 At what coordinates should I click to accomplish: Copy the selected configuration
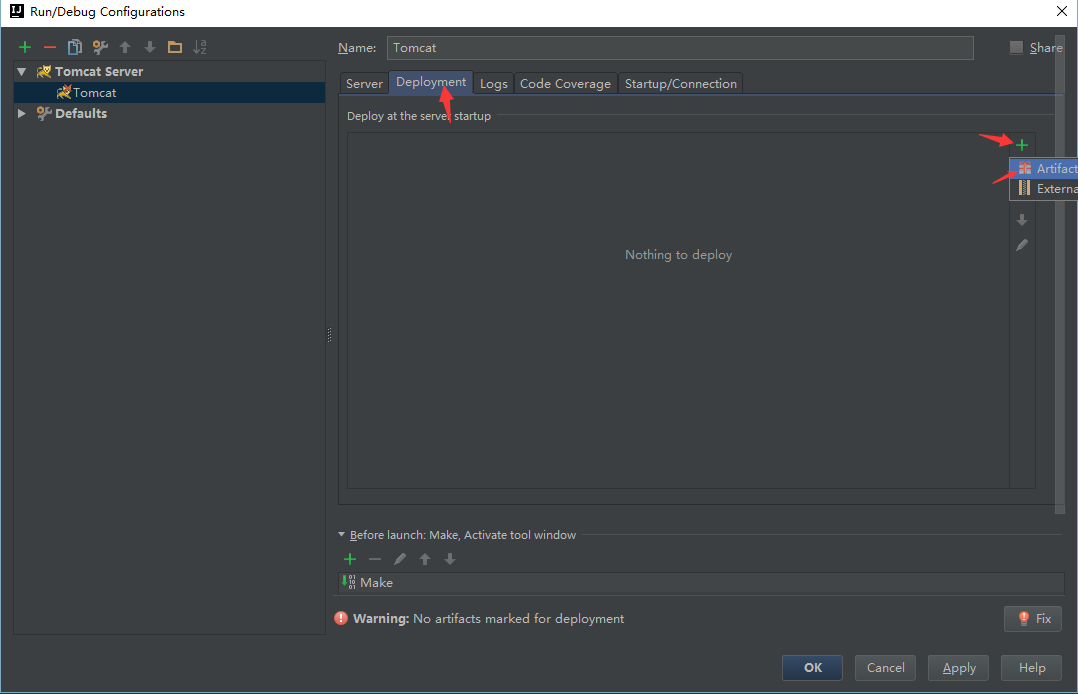pos(74,47)
